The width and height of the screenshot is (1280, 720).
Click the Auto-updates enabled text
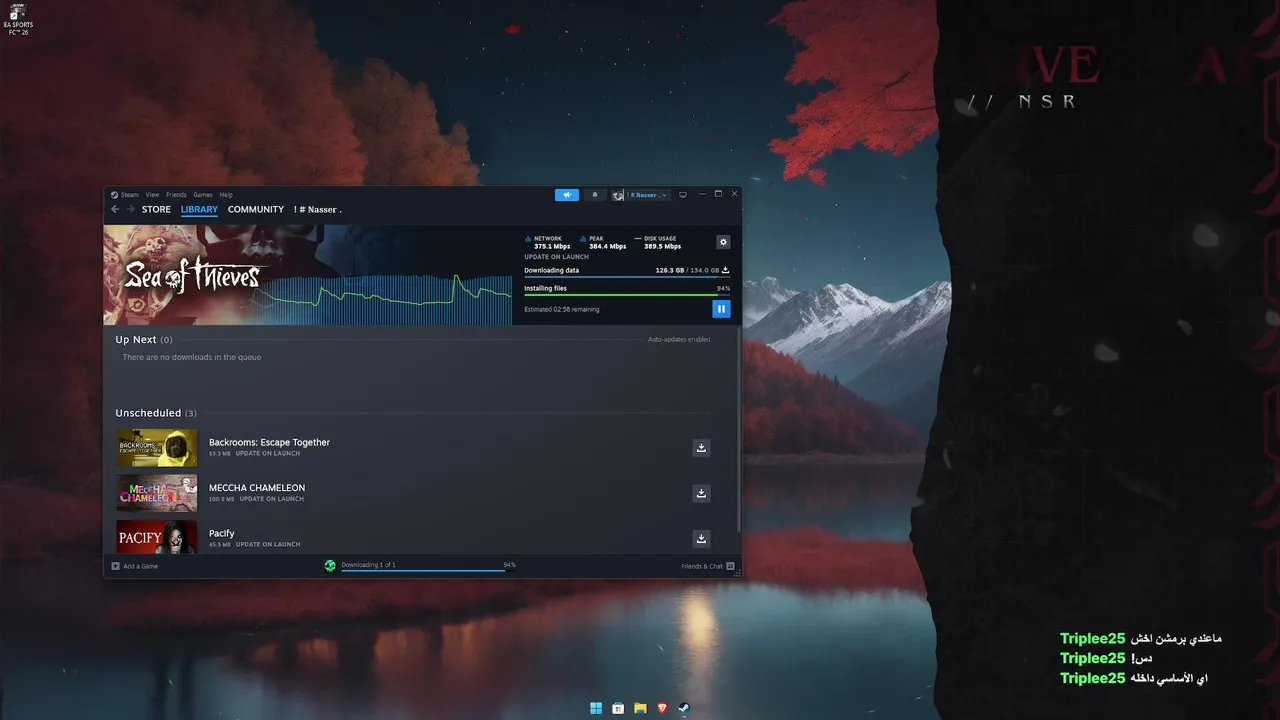pos(679,340)
